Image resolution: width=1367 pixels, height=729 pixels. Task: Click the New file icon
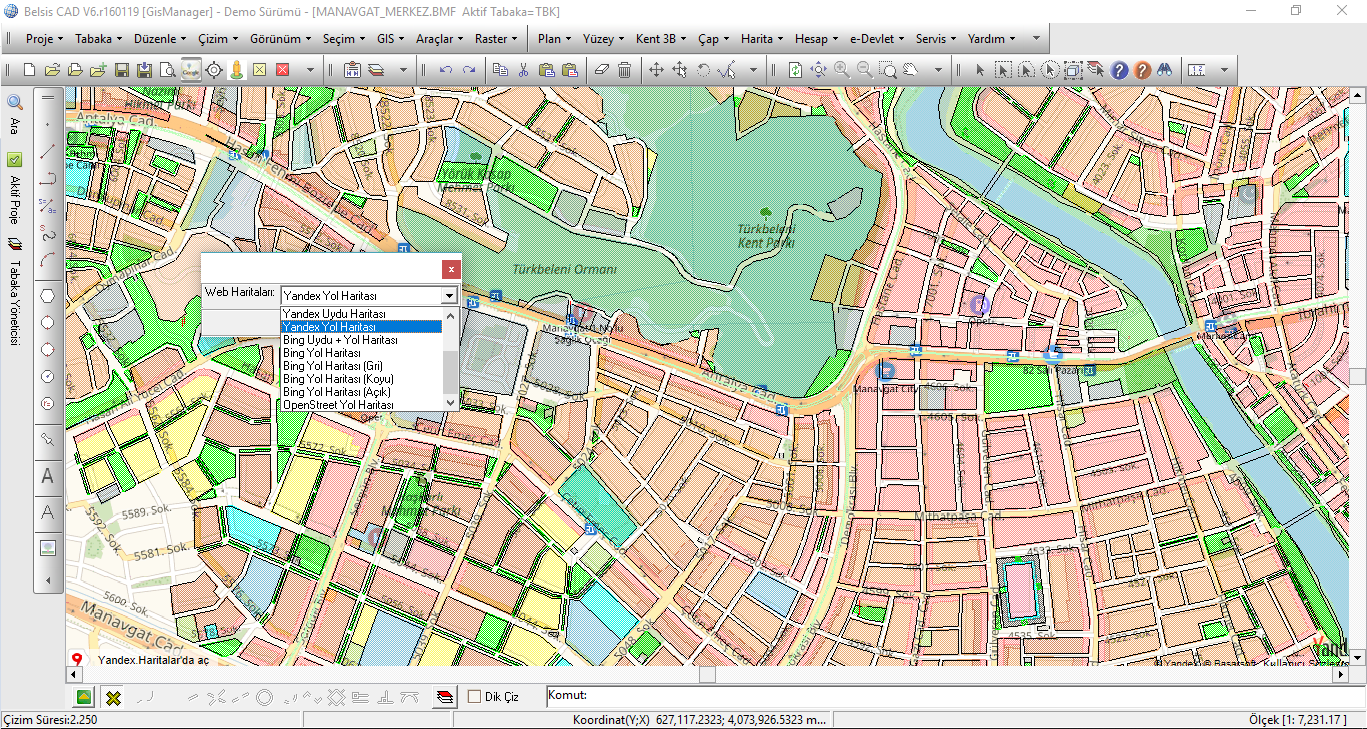click(30, 70)
